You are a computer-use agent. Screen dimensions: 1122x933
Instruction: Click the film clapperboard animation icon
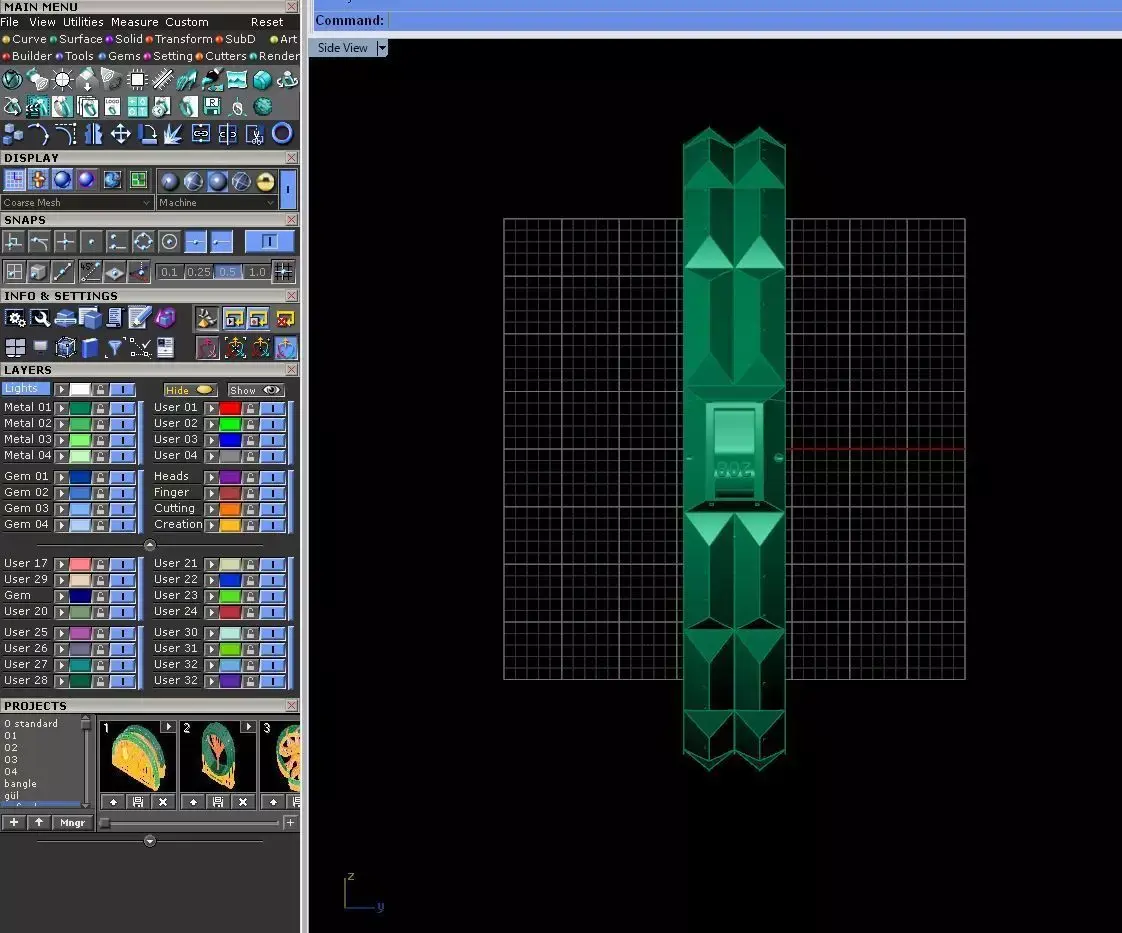click(x=37, y=107)
